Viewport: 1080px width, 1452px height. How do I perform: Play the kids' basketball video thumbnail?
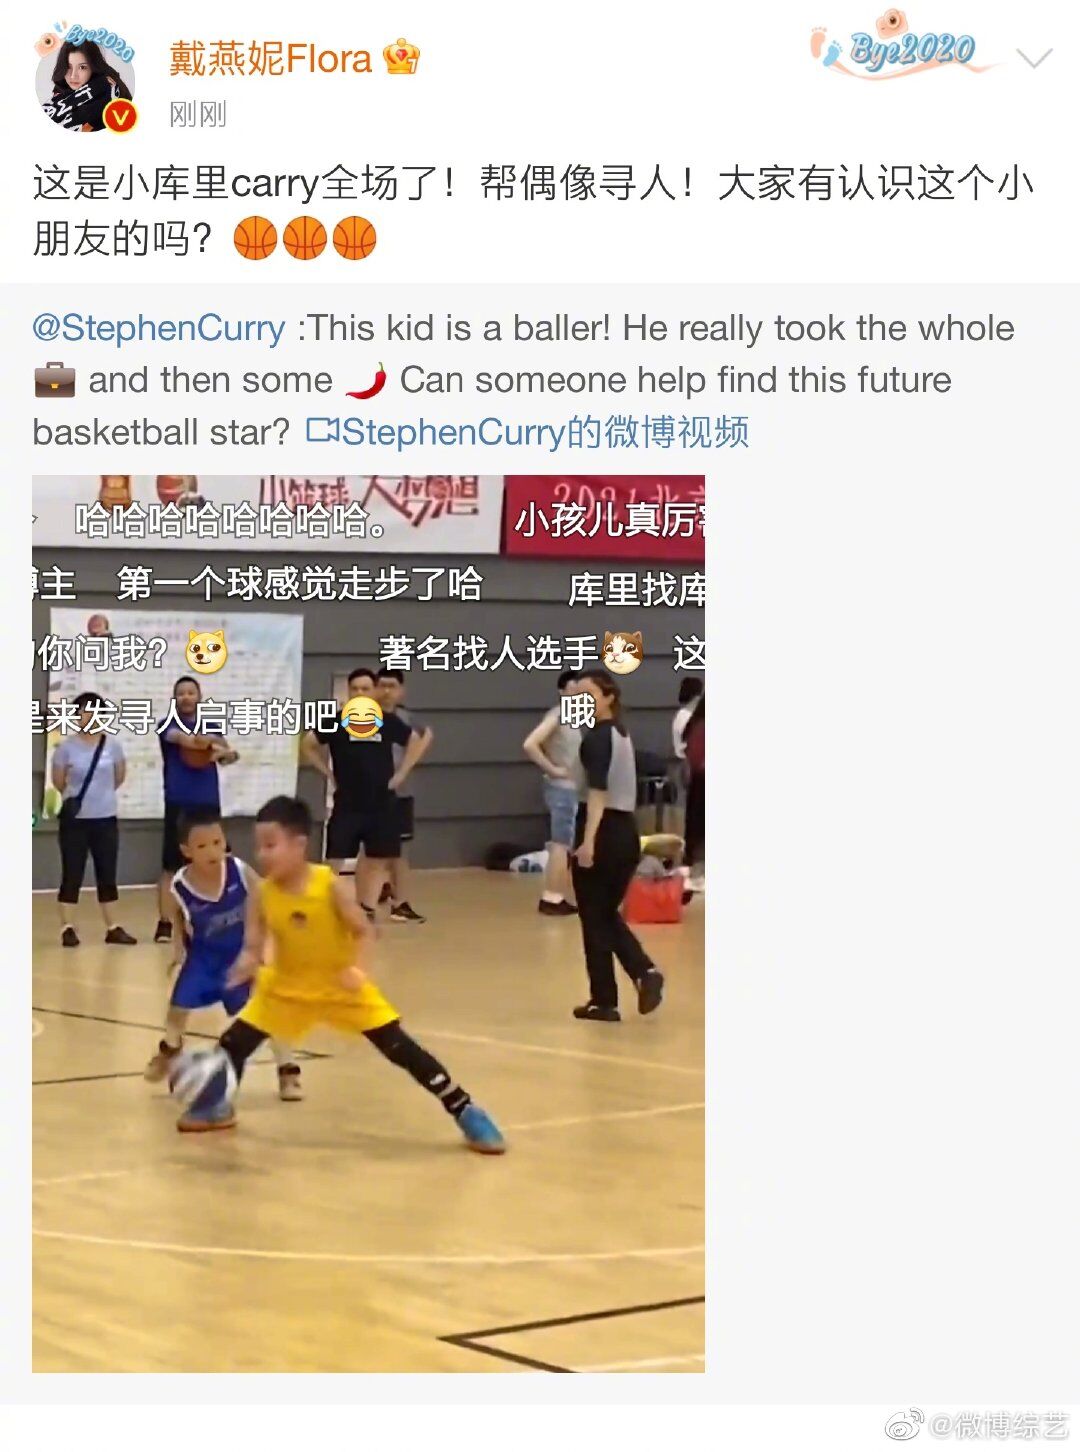(x=368, y=923)
